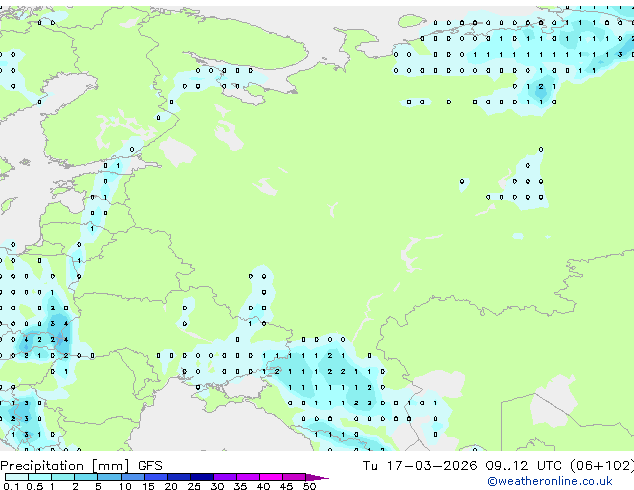Screen dimensions: 634x490
Task: Click the 'Tu' weekday label
Action: point(370,466)
